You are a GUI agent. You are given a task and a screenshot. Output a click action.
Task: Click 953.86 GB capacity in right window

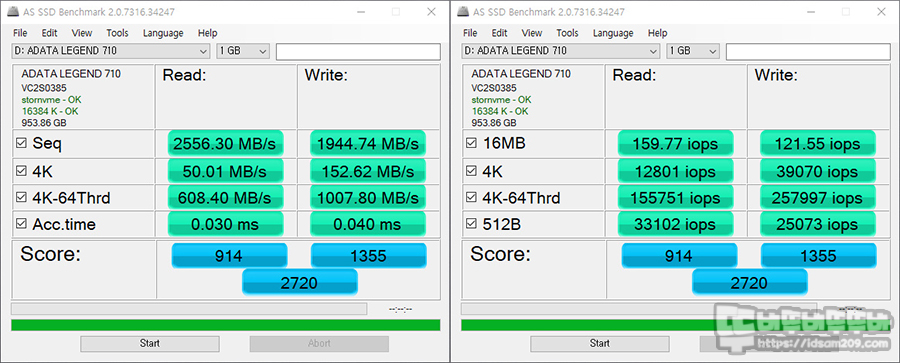pos(494,123)
